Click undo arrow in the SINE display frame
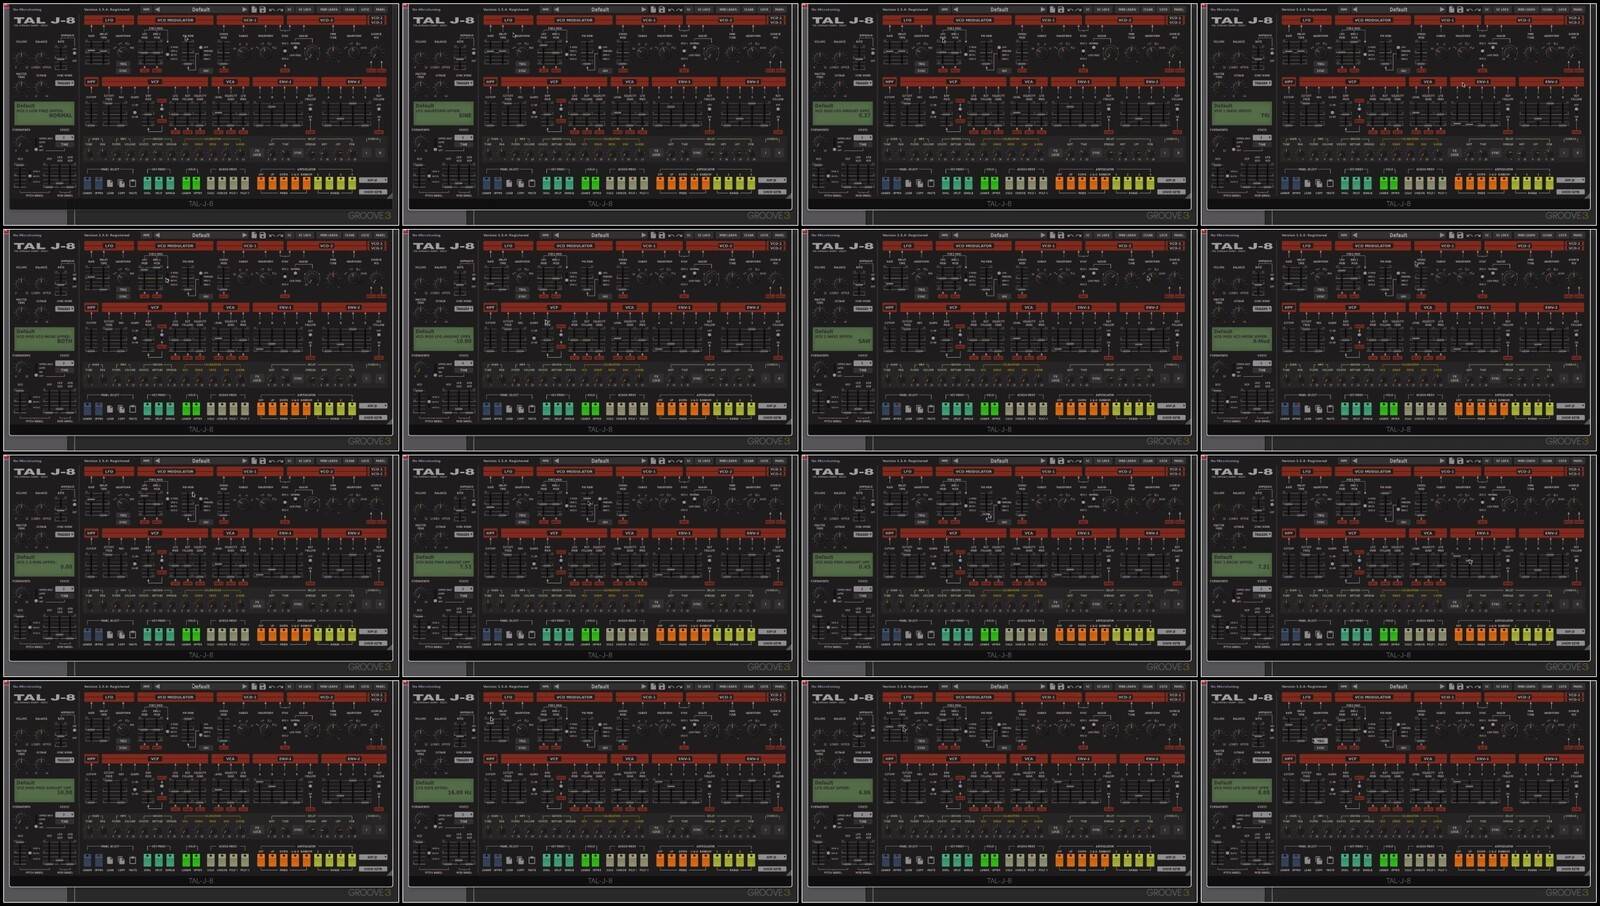Screen dimensions: 1600x906 [671, 10]
